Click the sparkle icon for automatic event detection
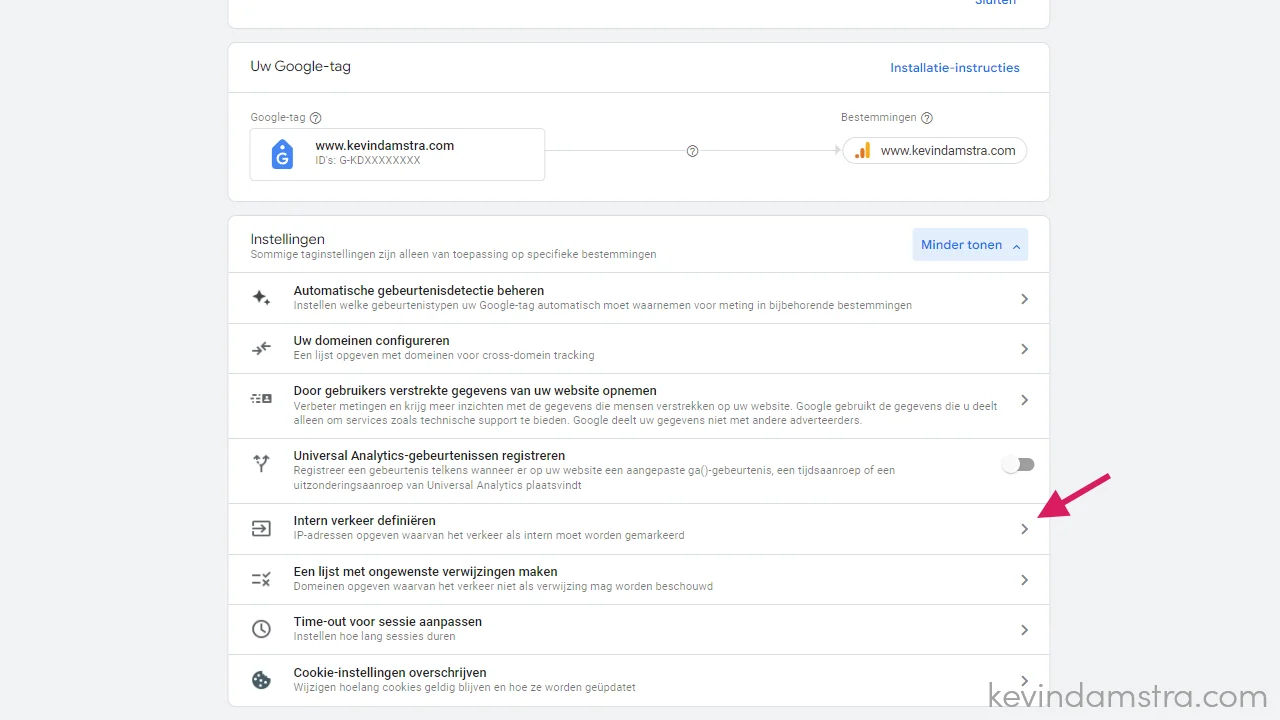The image size is (1280, 720). (261, 298)
